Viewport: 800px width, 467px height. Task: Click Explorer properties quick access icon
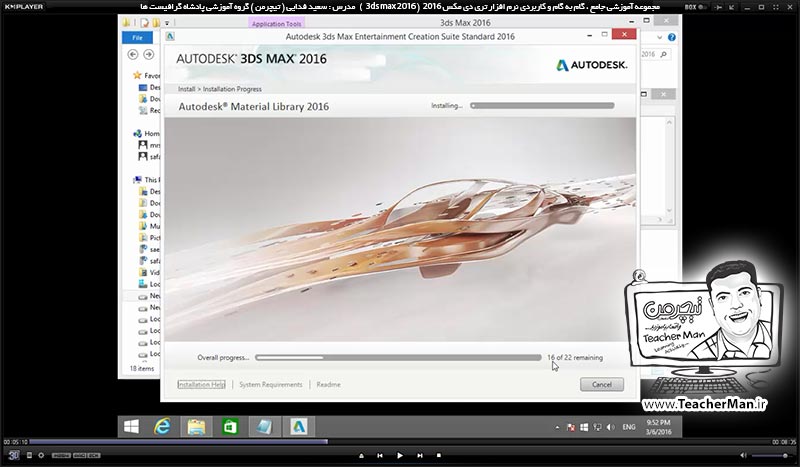pos(145,23)
